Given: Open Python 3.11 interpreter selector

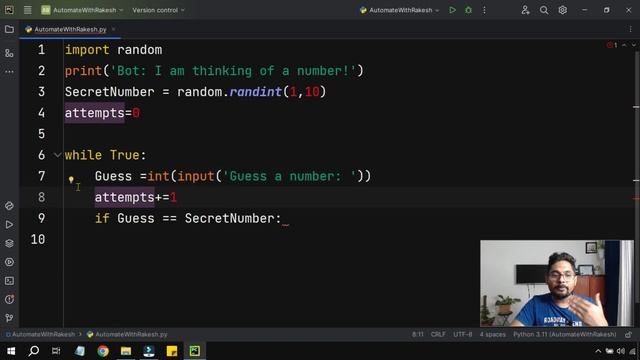Looking at the screenshot, I should point(564,334).
